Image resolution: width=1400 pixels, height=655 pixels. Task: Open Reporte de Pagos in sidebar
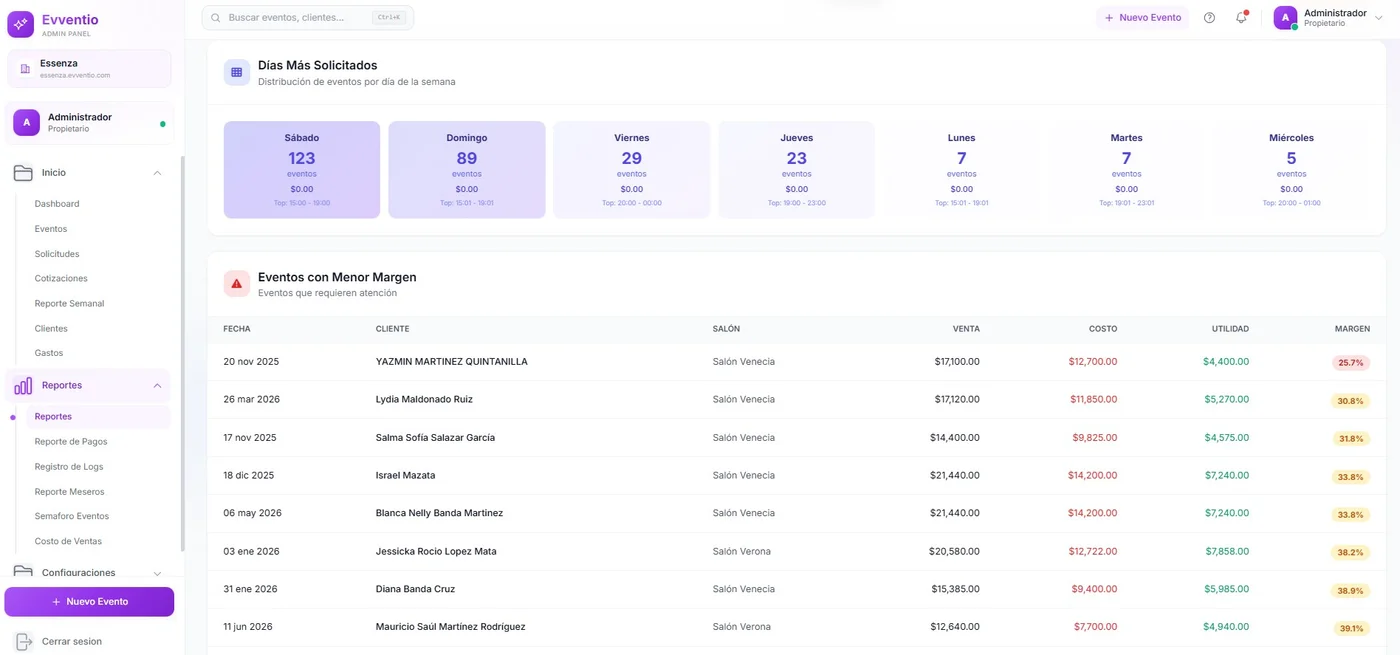[71, 442]
